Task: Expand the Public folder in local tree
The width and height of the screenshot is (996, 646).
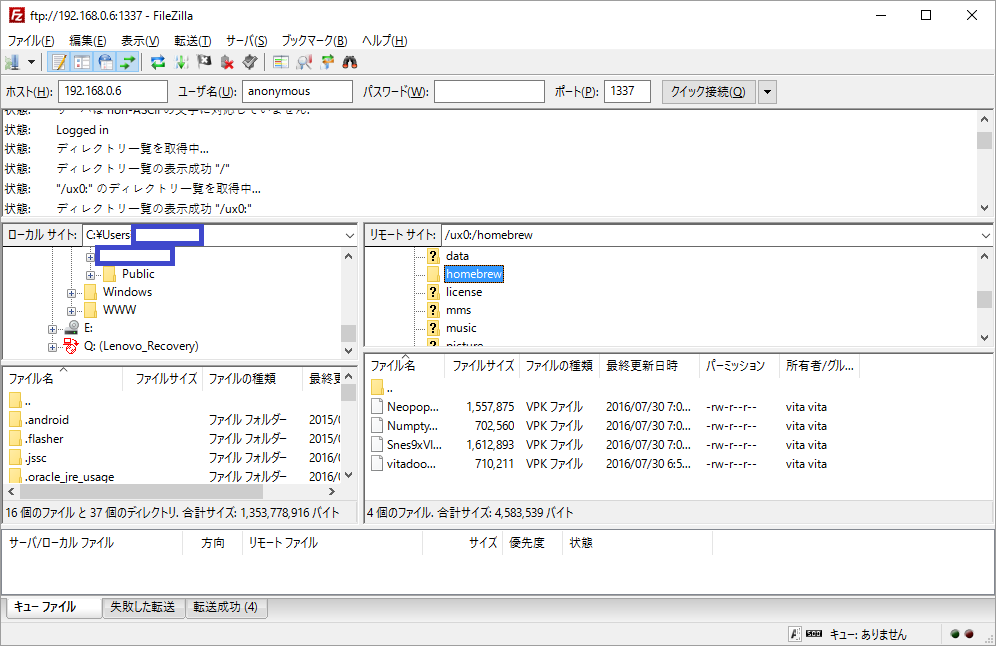Action: click(90, 275)
